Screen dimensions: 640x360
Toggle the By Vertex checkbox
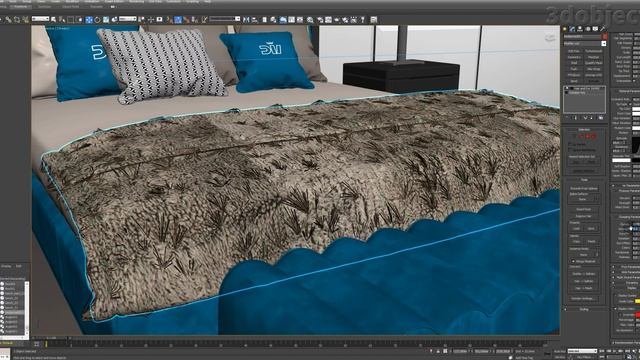[570, 144]
